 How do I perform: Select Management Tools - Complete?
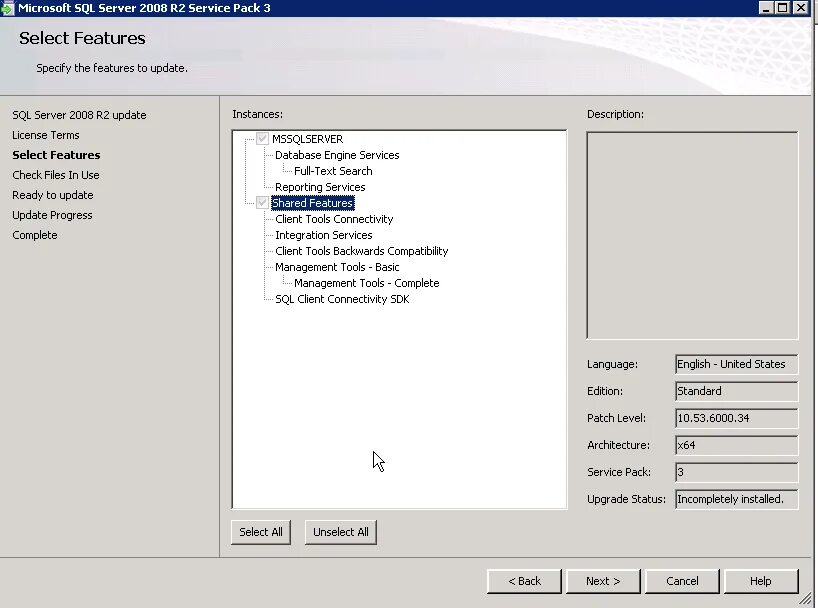click(x=366, y=283)
